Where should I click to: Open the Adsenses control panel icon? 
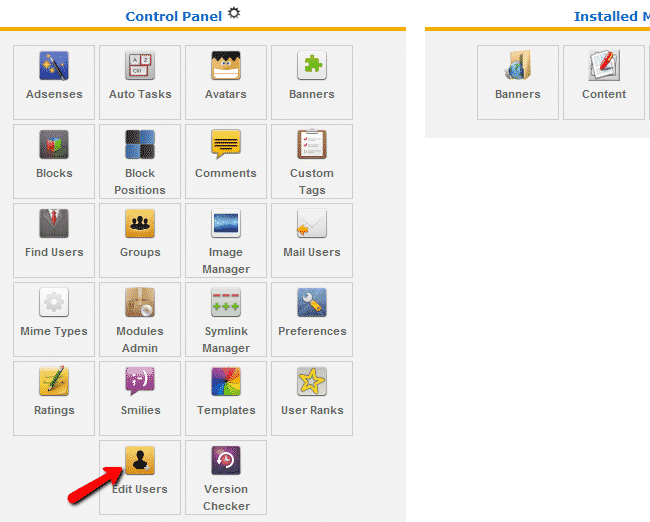[54, 81]
